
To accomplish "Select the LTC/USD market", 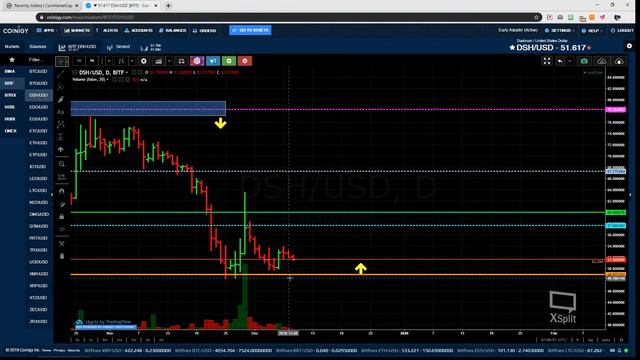I will click(x=39, y=191).
